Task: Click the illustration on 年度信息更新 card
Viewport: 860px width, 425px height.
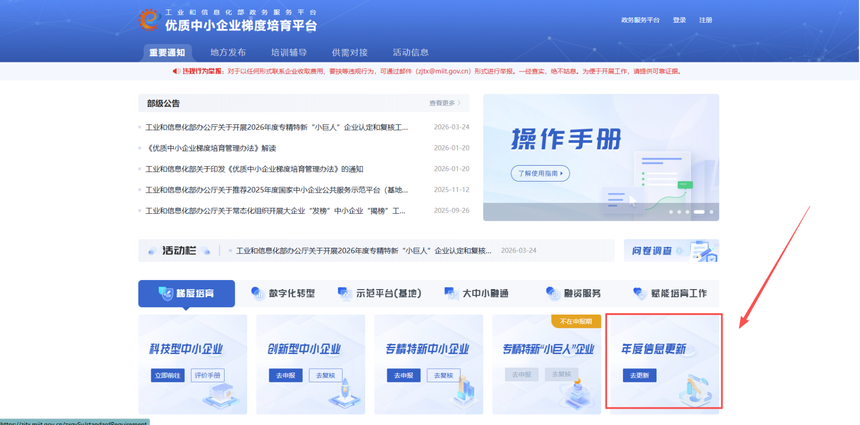Action: click(693, 390)
